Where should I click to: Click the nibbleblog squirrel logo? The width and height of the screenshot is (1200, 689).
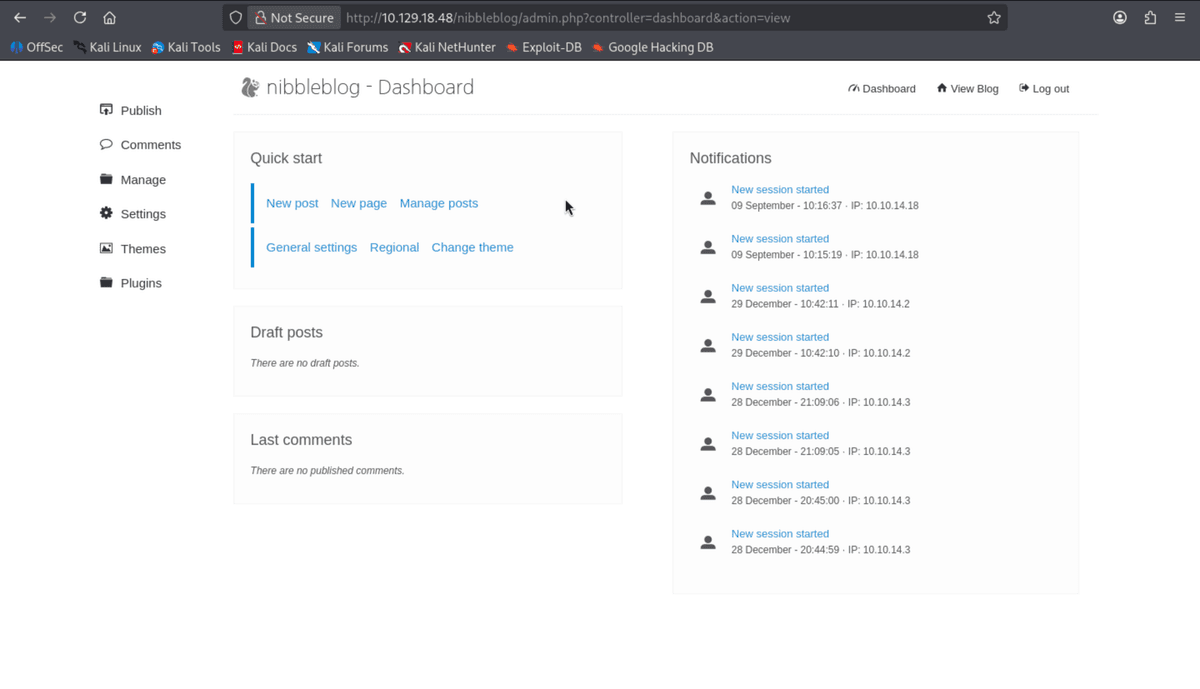250,87
